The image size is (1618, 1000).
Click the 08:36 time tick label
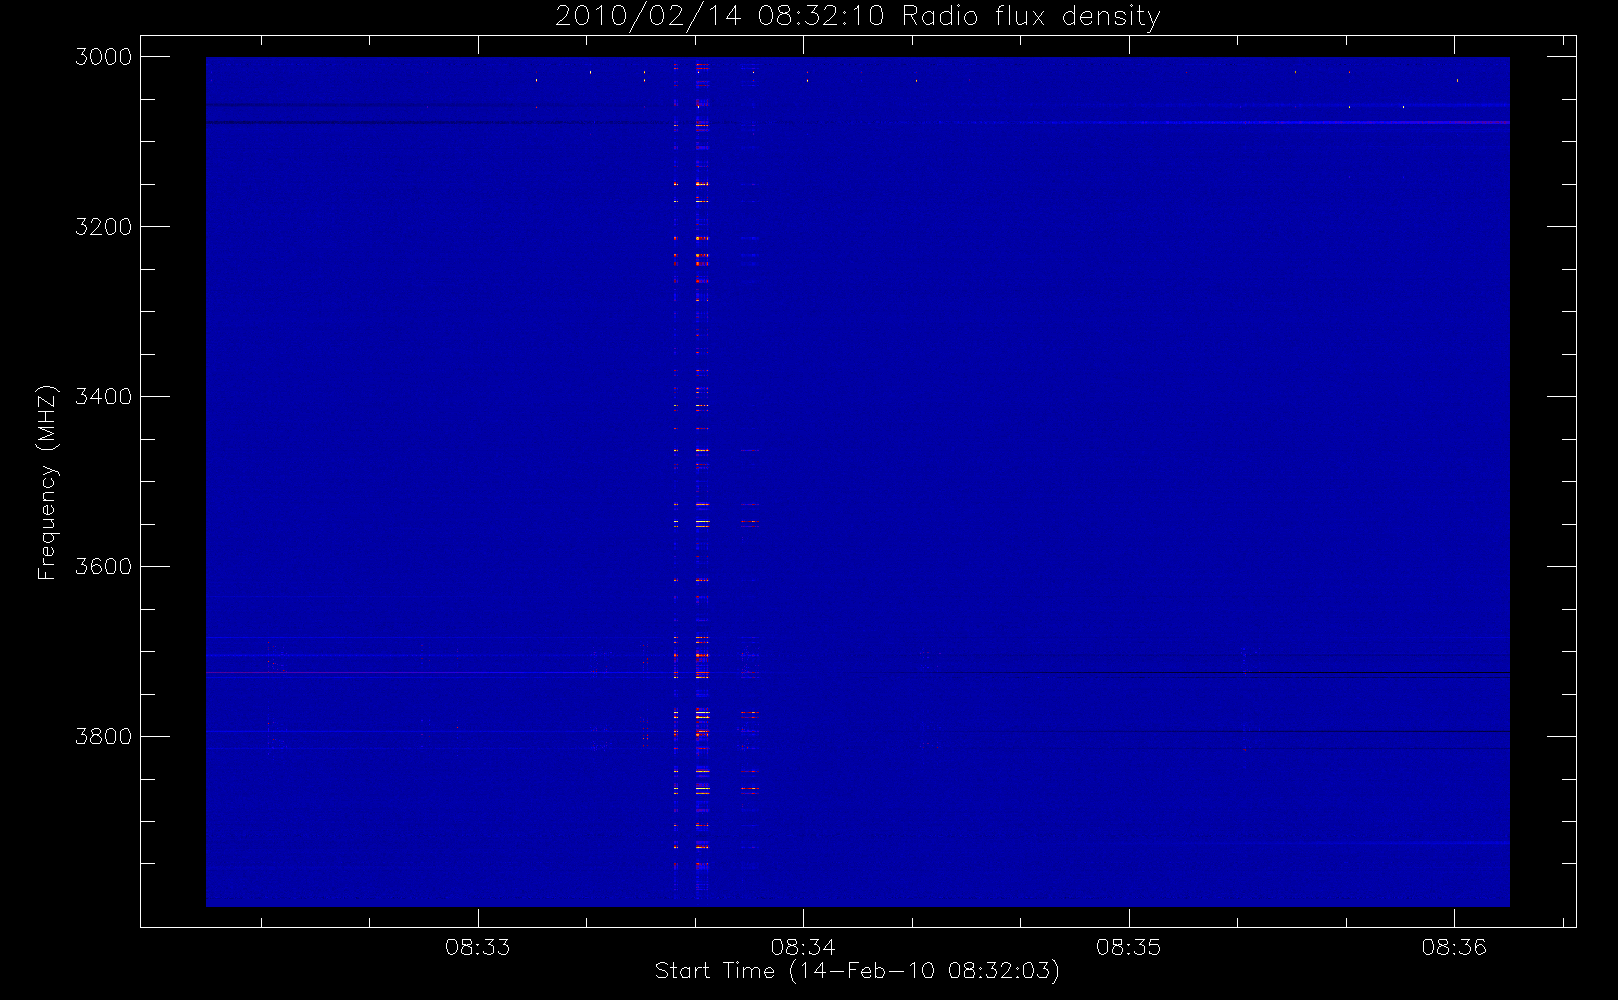pyautogui.click(x=1454, y=947)
